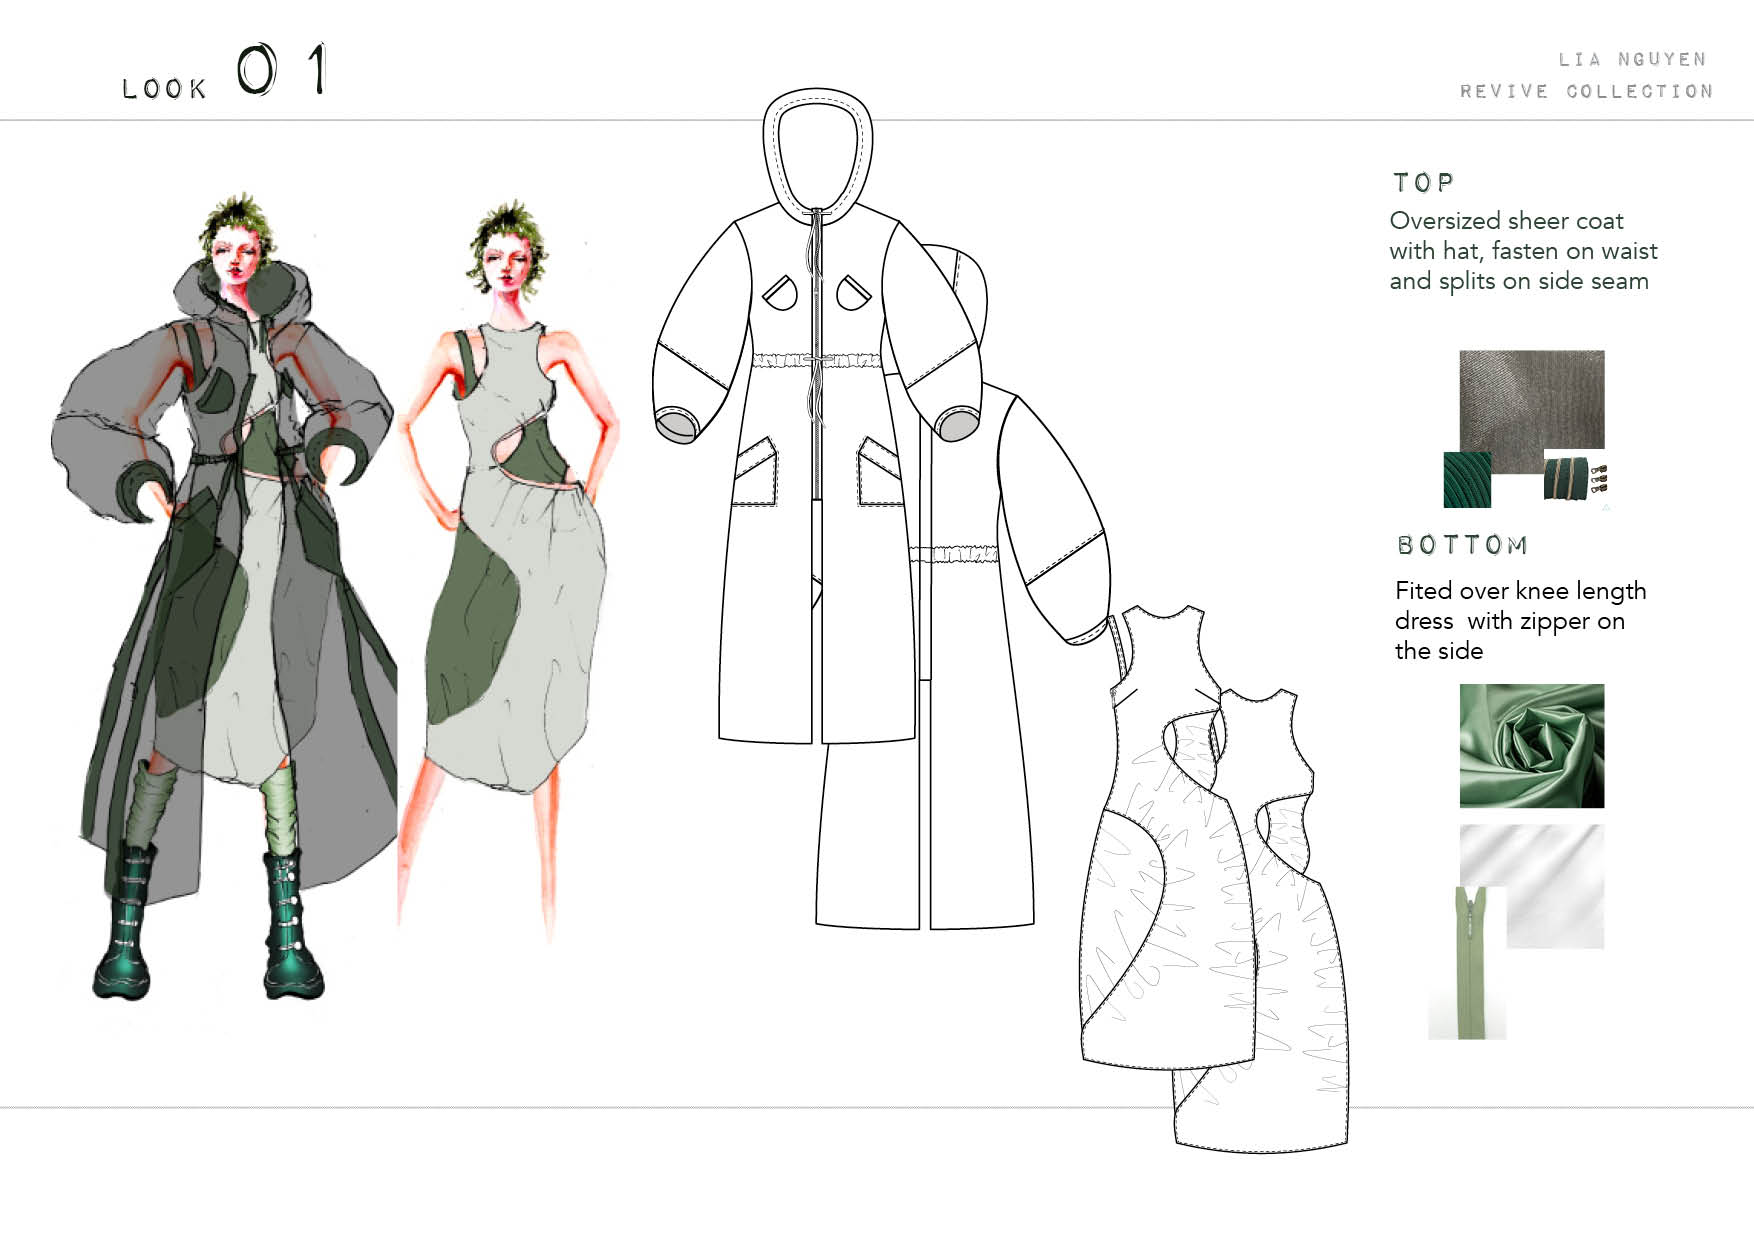Click the gray sheer fabric swatch
This screenshot has height=1240, width=1754.
coord(1531,398)
